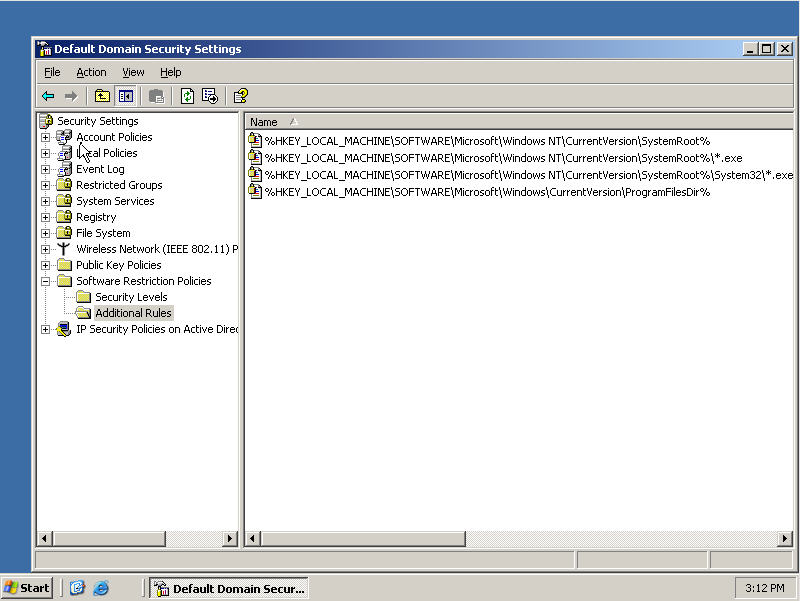Click the Back arrow toolbar icon
This screenshot has height=601, width=800.
coord(48,96)
